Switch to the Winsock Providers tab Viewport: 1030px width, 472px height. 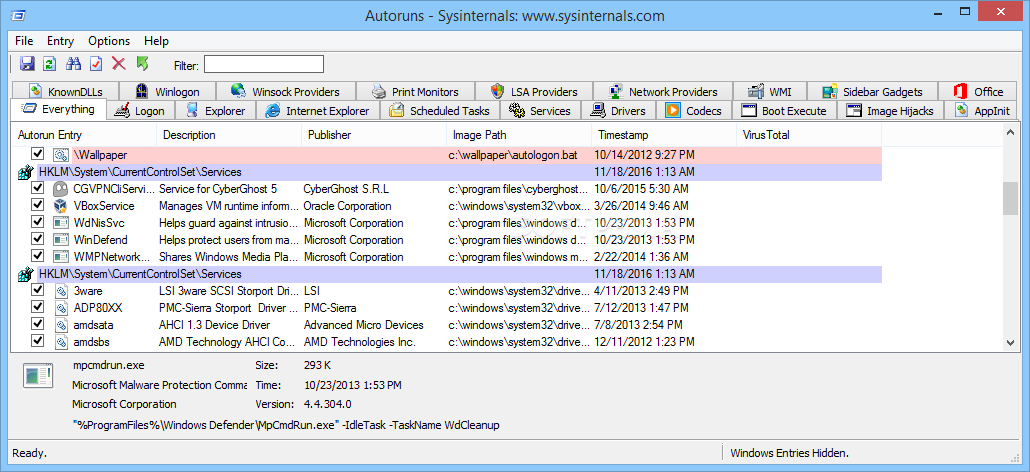(x=286, y=92)
